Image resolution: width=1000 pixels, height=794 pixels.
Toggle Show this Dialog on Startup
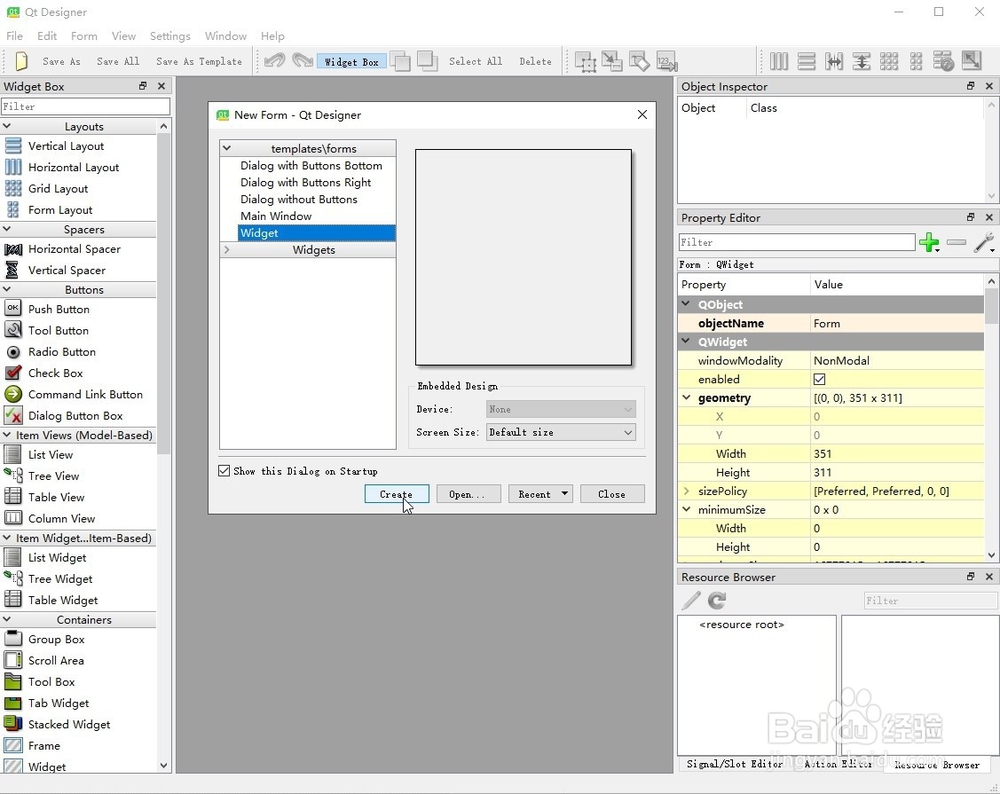(224, 471)
